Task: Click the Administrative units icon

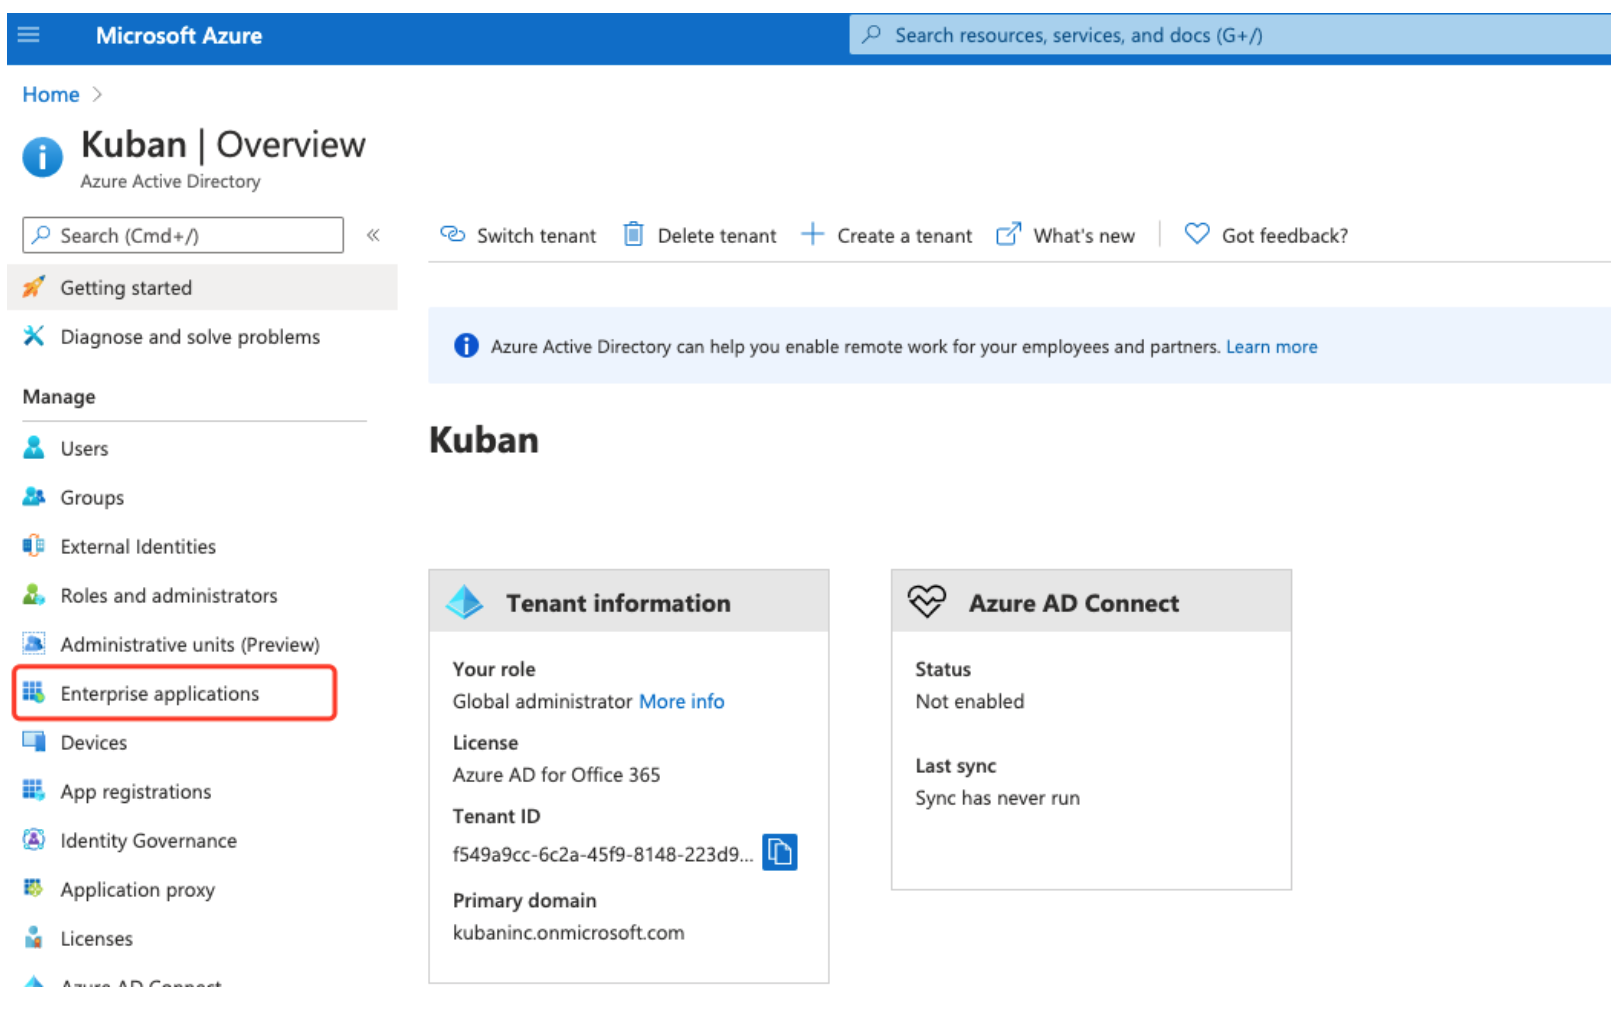Action: pyautogui.click(x=34, y=643)
